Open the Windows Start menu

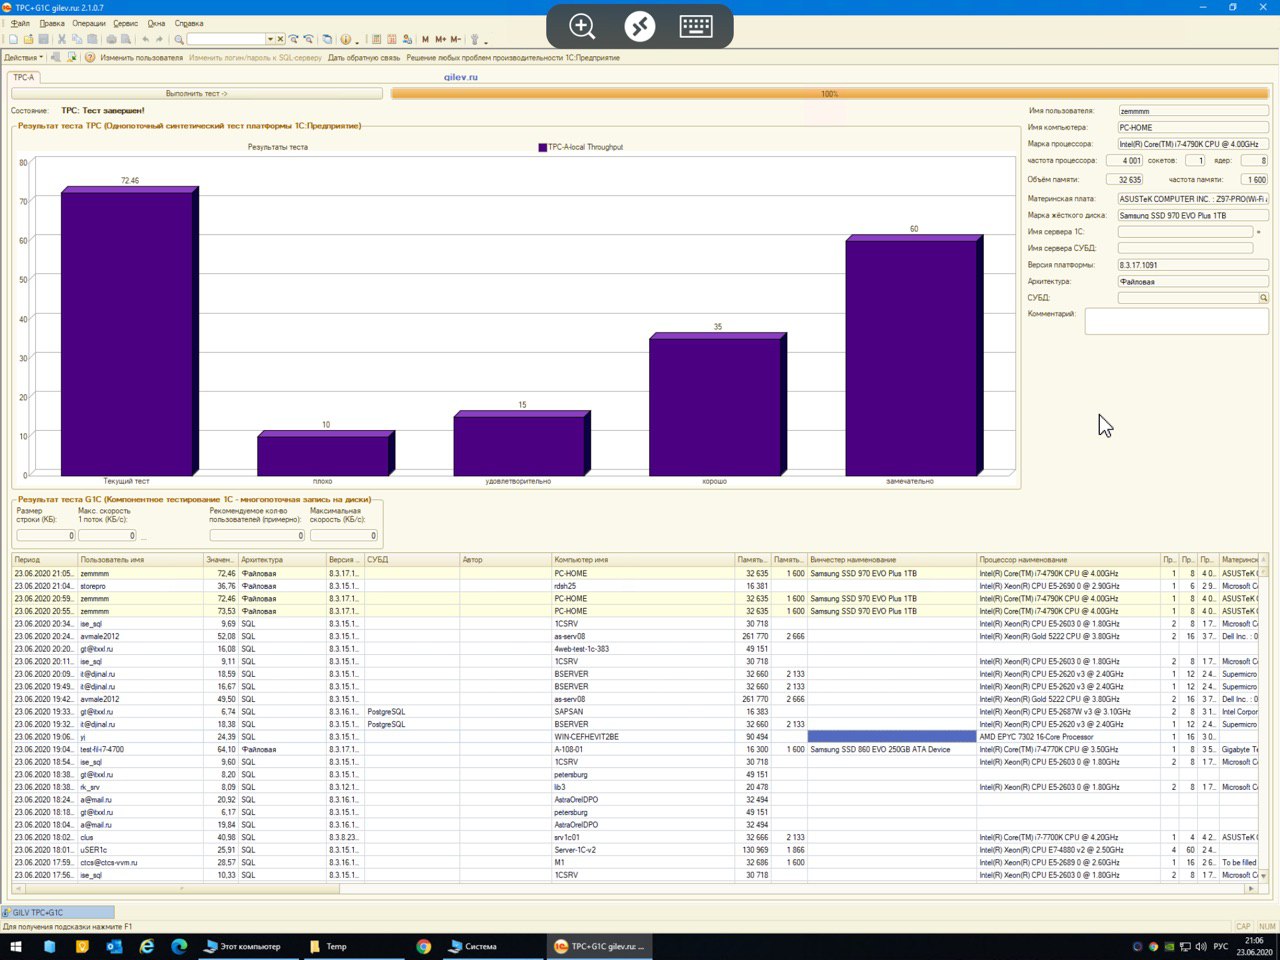pyautogui.click(x=16, y=946)
